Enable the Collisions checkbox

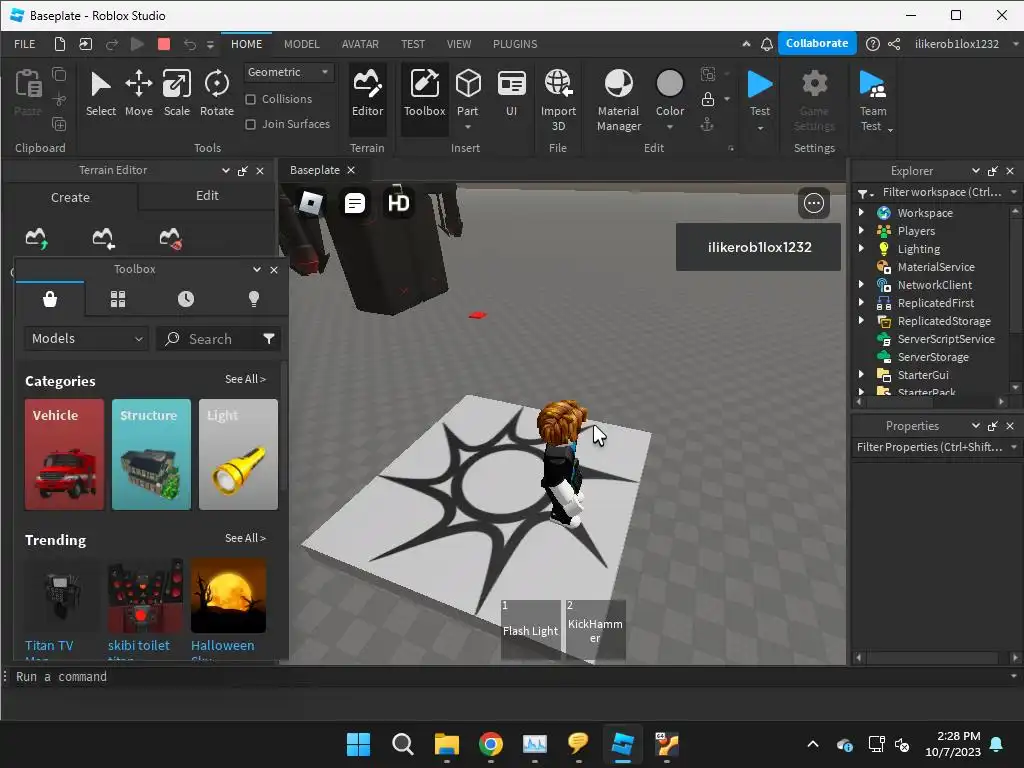pyautogui.click(x=250, y=99)
